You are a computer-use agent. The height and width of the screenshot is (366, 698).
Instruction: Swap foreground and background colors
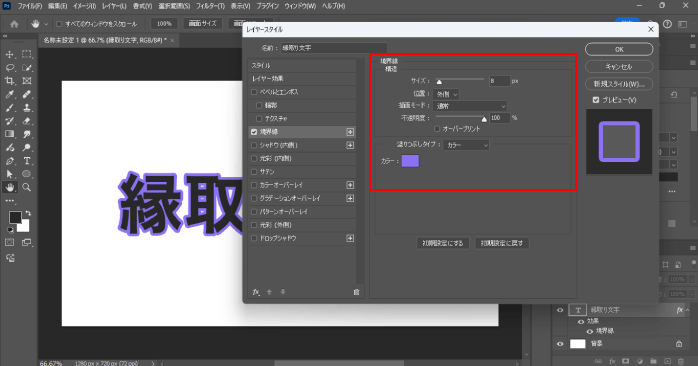click(28, 214)
